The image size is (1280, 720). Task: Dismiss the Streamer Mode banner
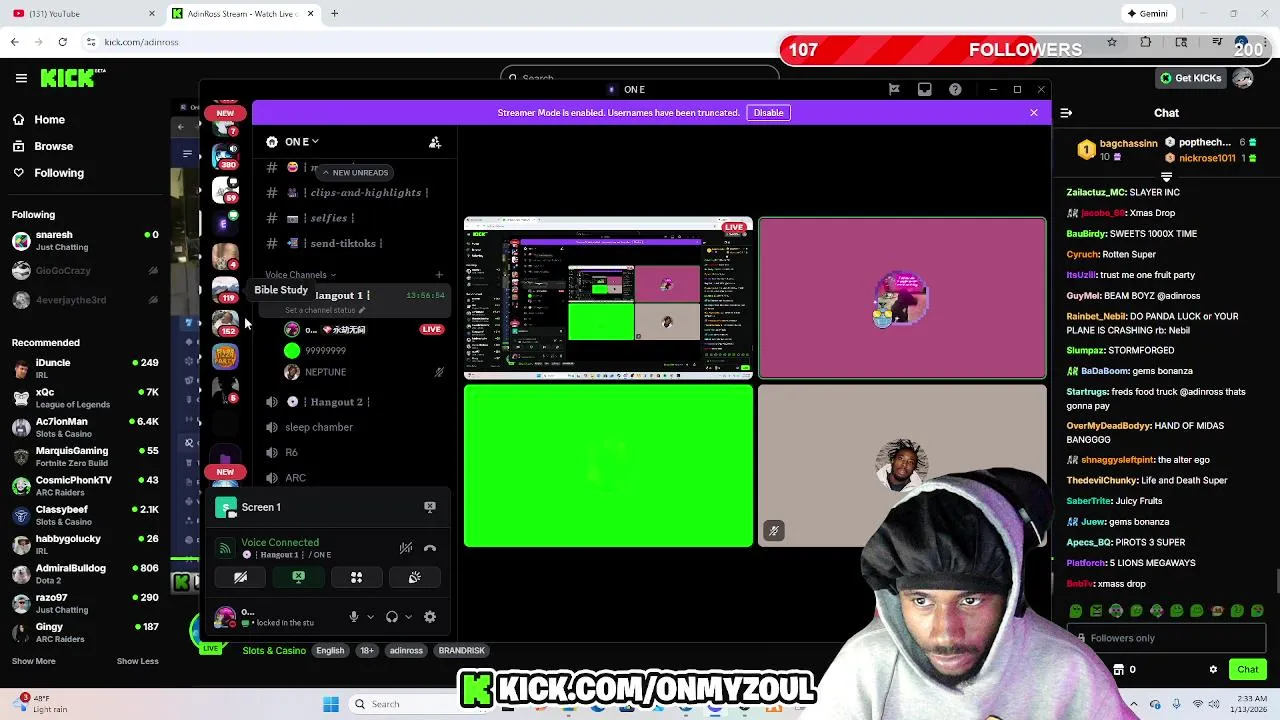point(1034,113)
